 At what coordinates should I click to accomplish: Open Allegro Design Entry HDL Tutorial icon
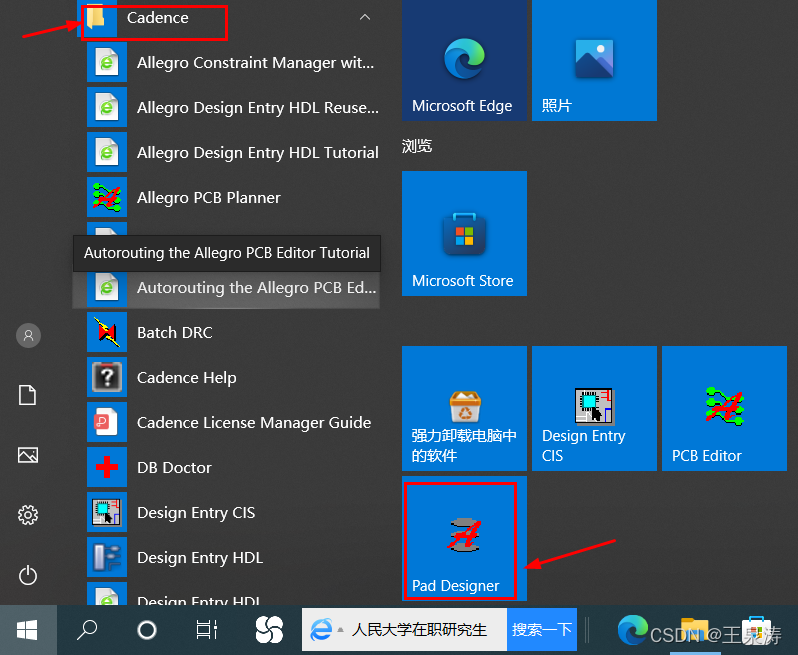click(x=107, y=152)
